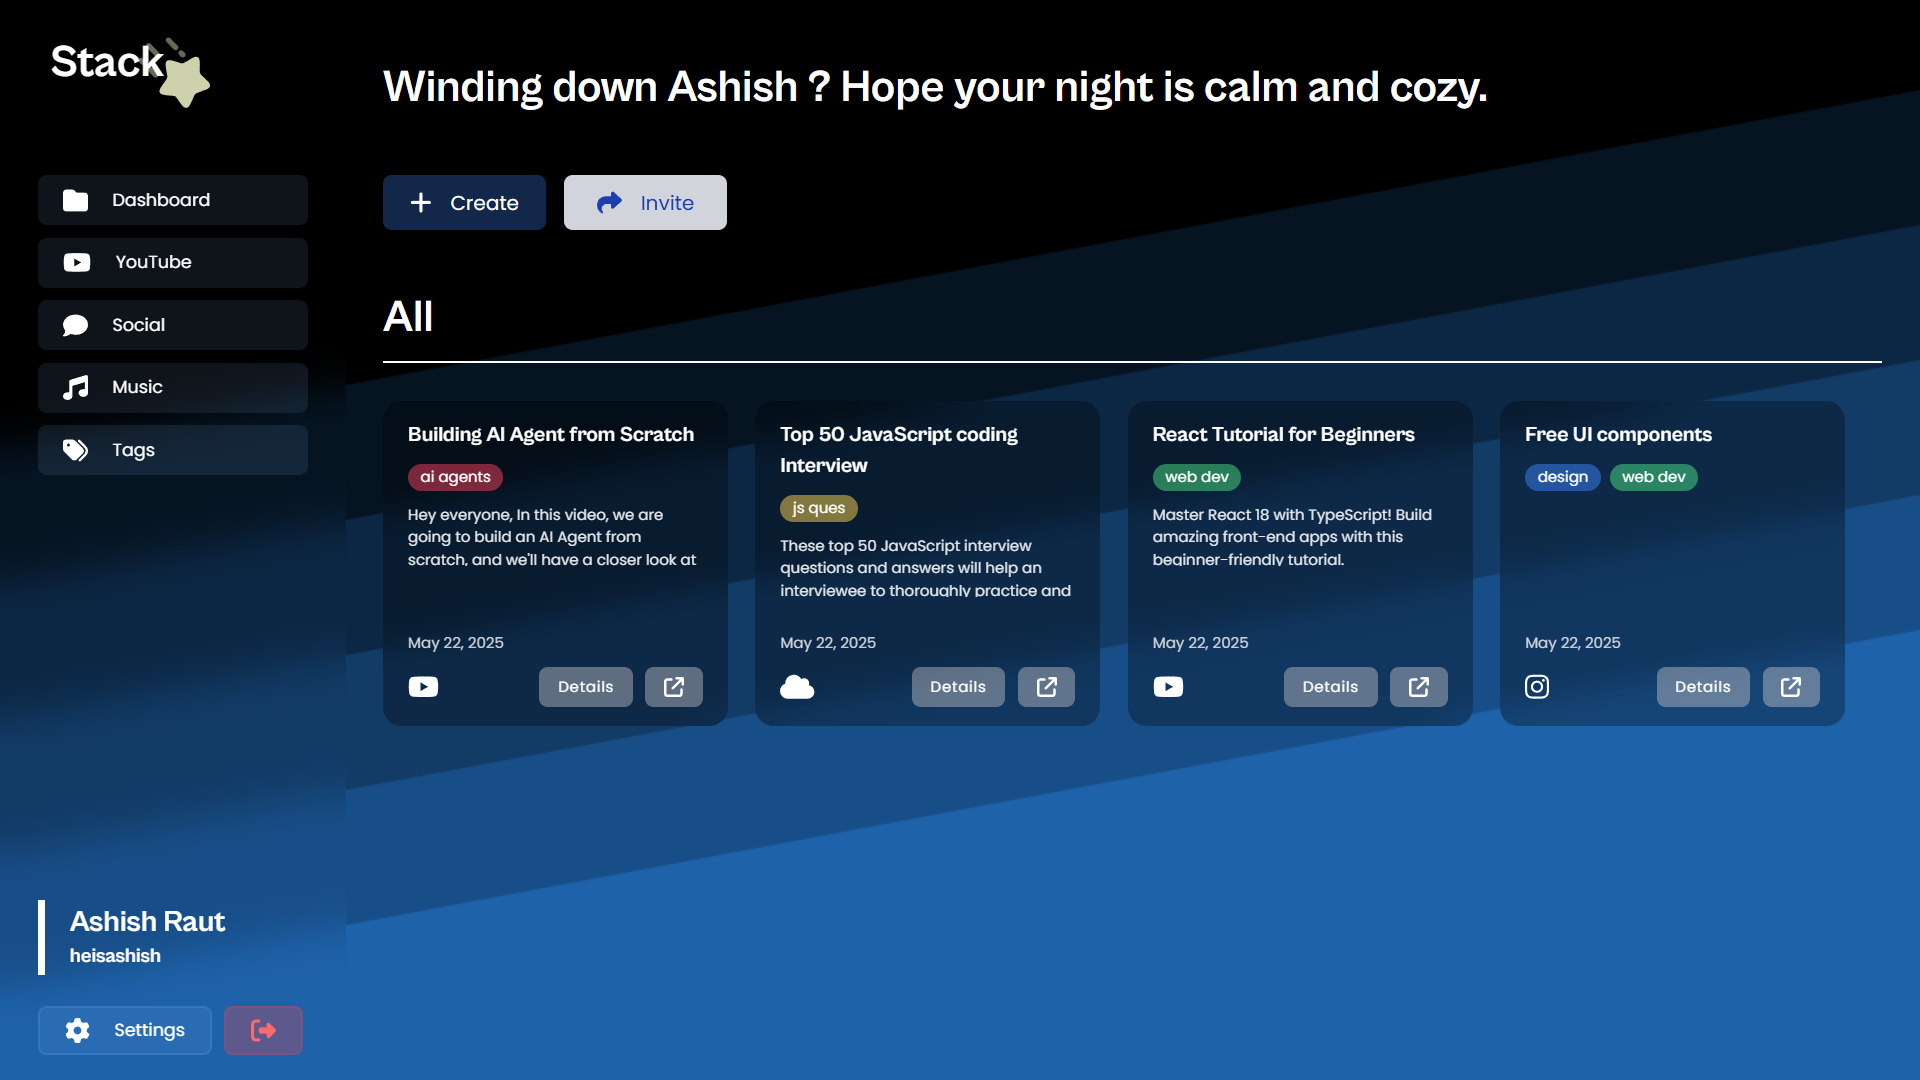
Task: Click YouTube icon on React Tutorial card
Action: (x=1168, y=687)
